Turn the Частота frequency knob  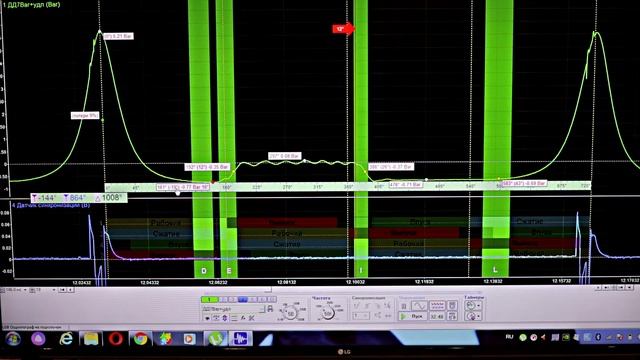(327, 313)
